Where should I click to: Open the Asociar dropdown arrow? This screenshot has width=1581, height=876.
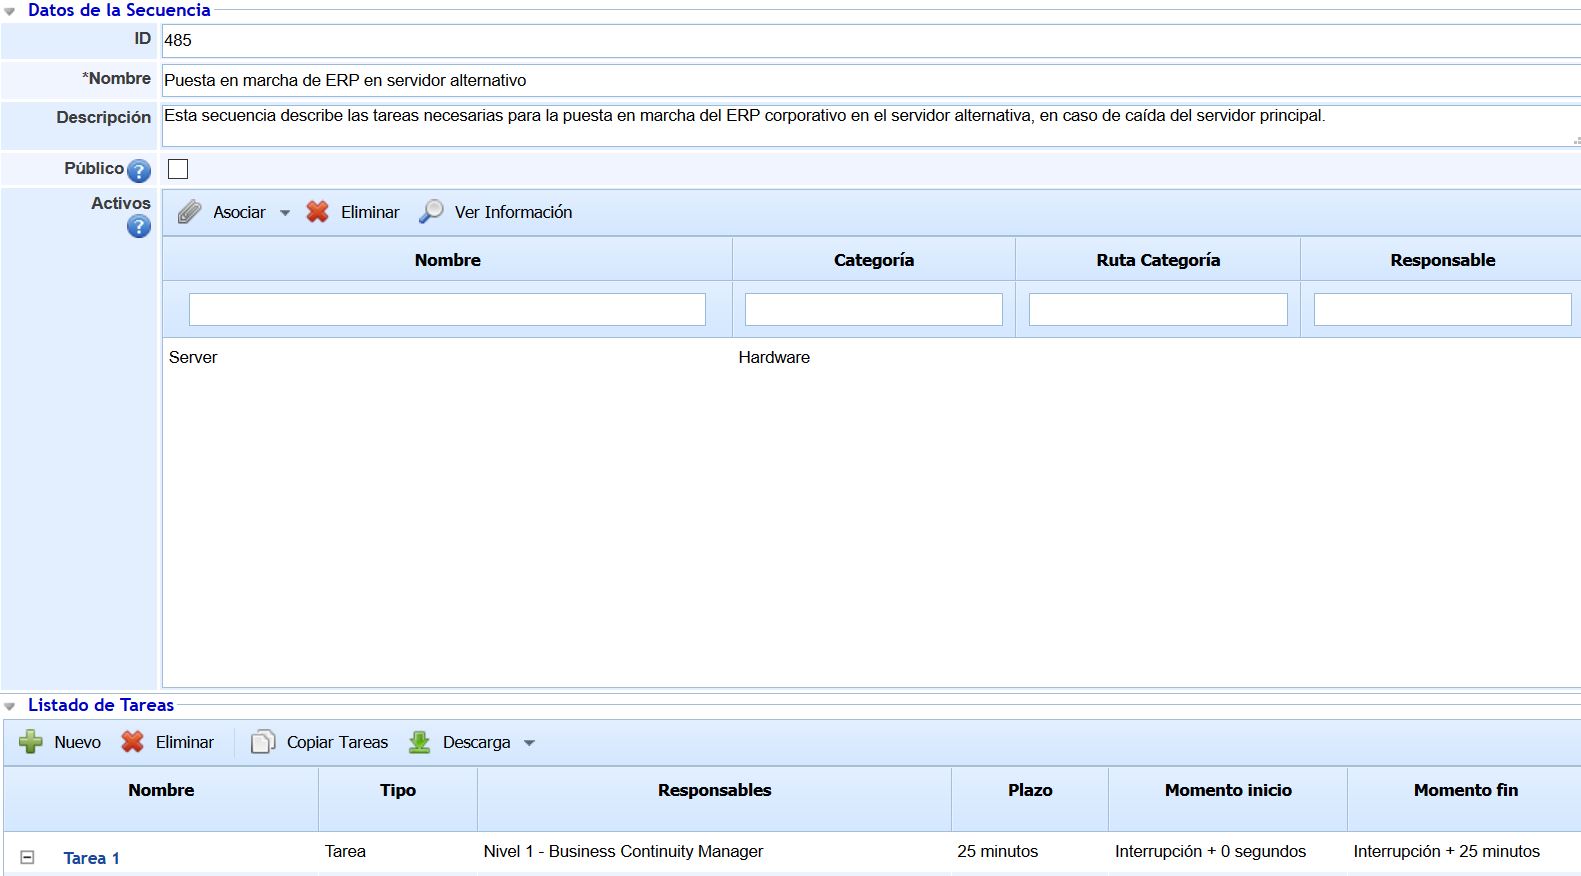coord(285,213)
